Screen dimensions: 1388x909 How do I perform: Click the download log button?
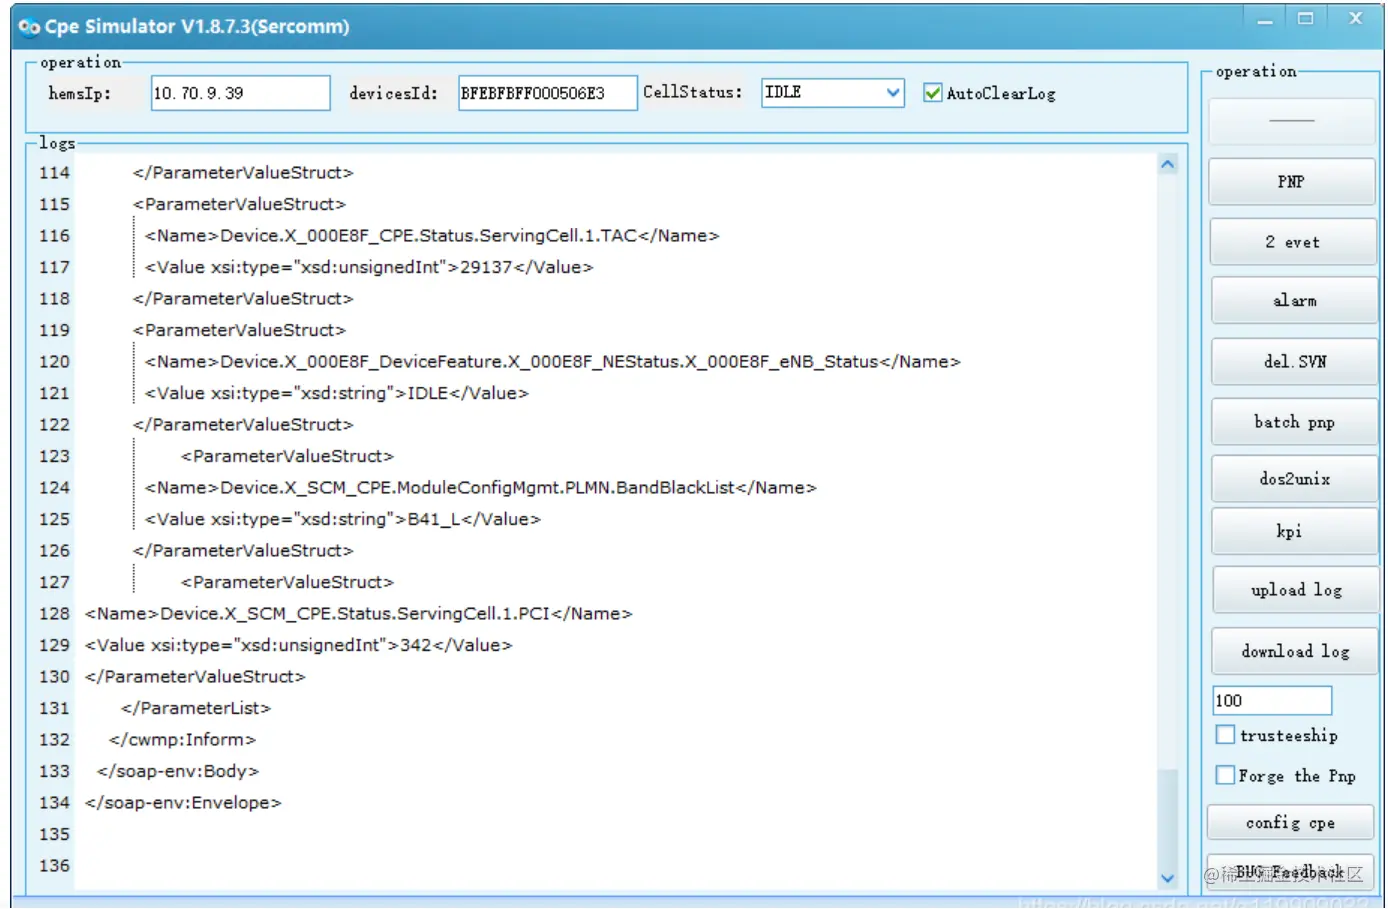(1295, 651)
